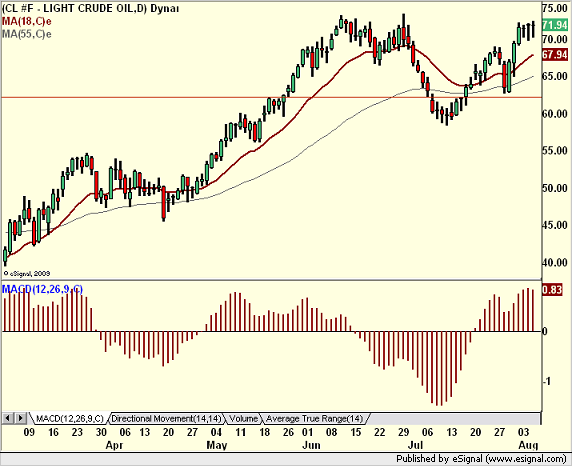
Task: Click the 65.00 price axis label
Action: pyautogui.click(x=555, y=76)
